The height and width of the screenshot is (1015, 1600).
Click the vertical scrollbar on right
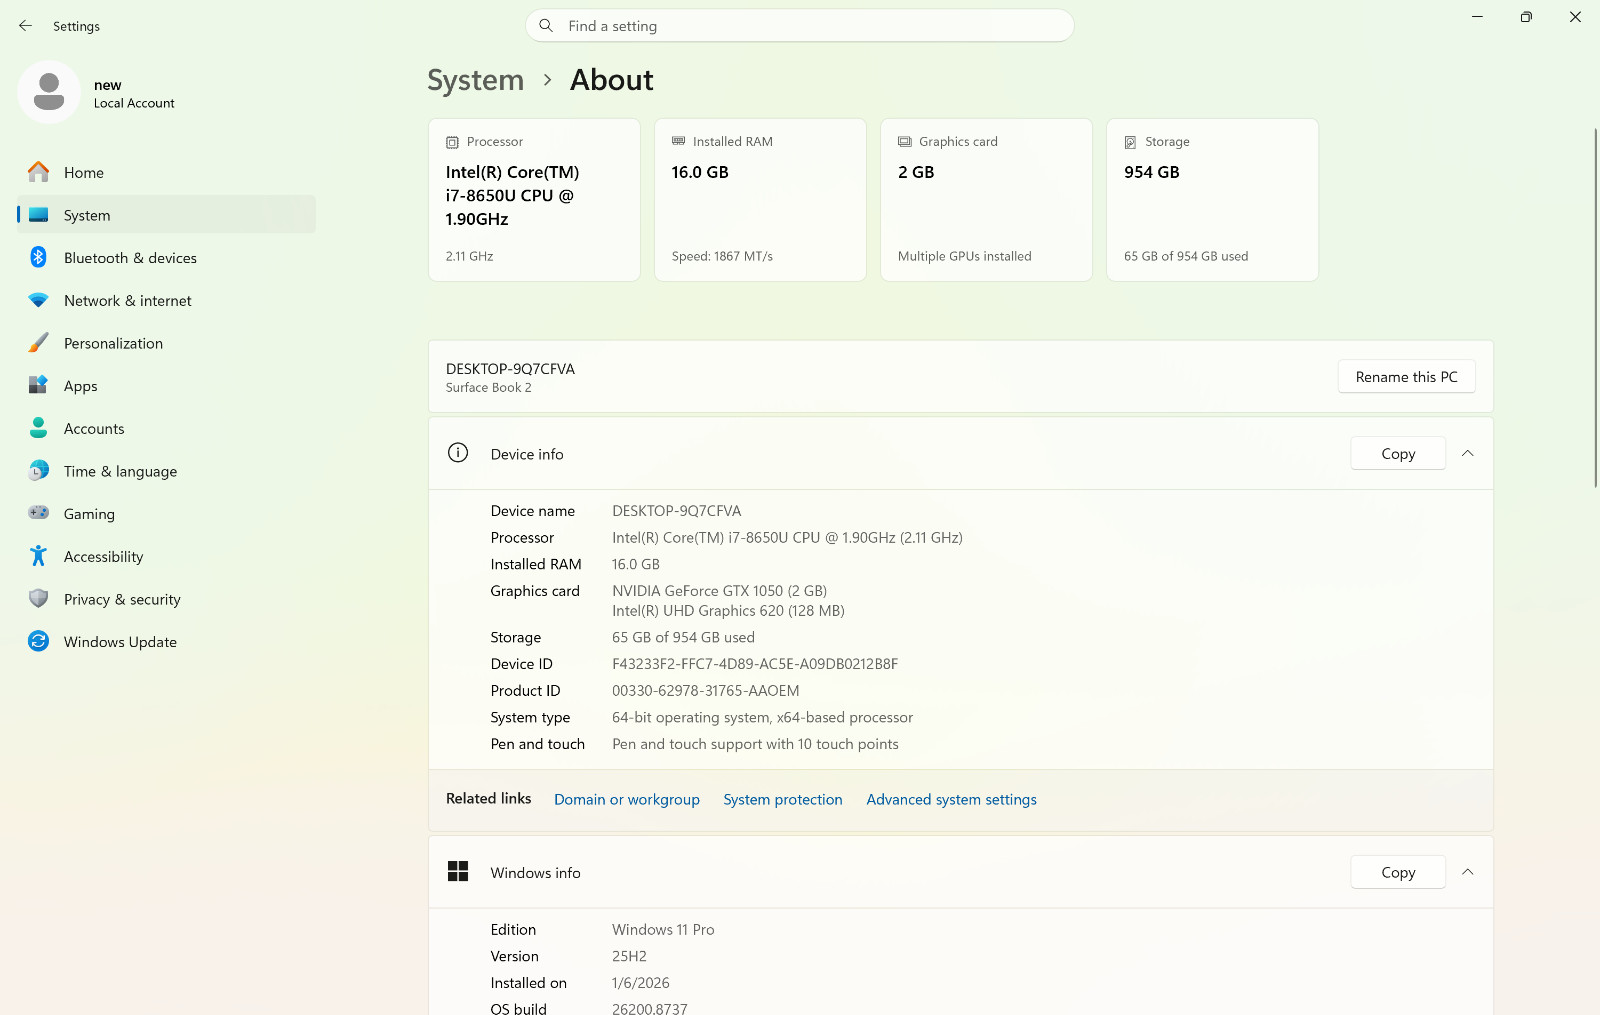(x=1594, y=308)
